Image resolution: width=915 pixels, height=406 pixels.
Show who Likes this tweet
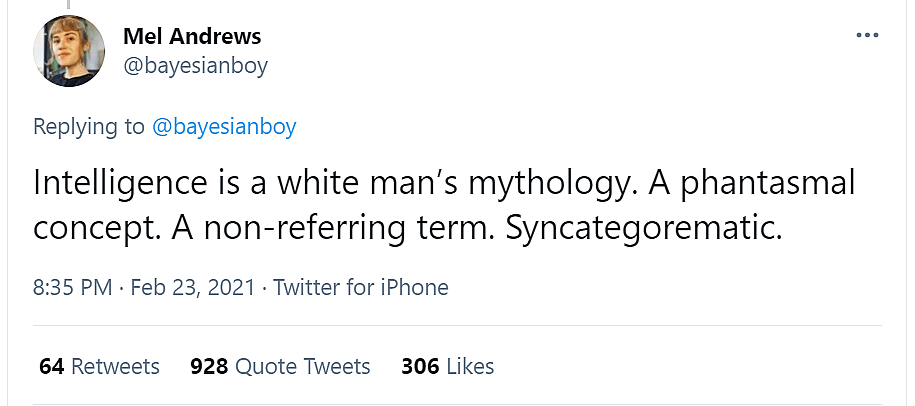pos(470,367)
